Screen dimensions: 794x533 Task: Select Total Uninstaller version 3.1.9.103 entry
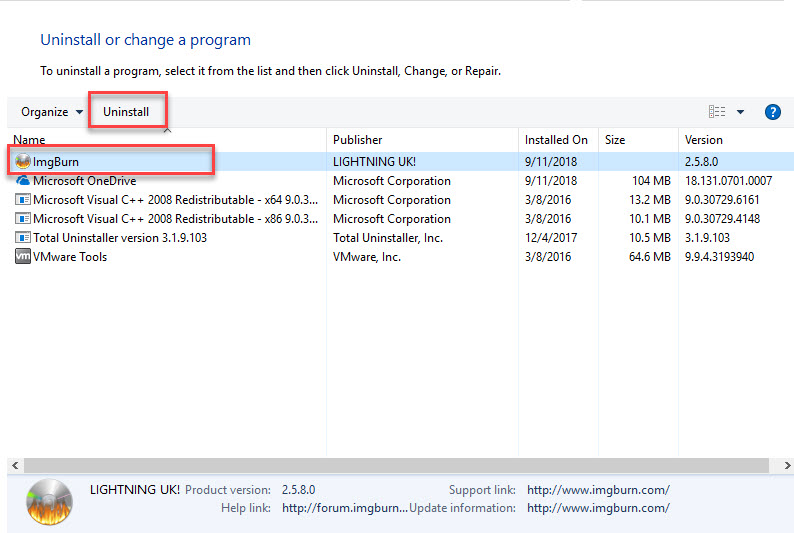120,238
